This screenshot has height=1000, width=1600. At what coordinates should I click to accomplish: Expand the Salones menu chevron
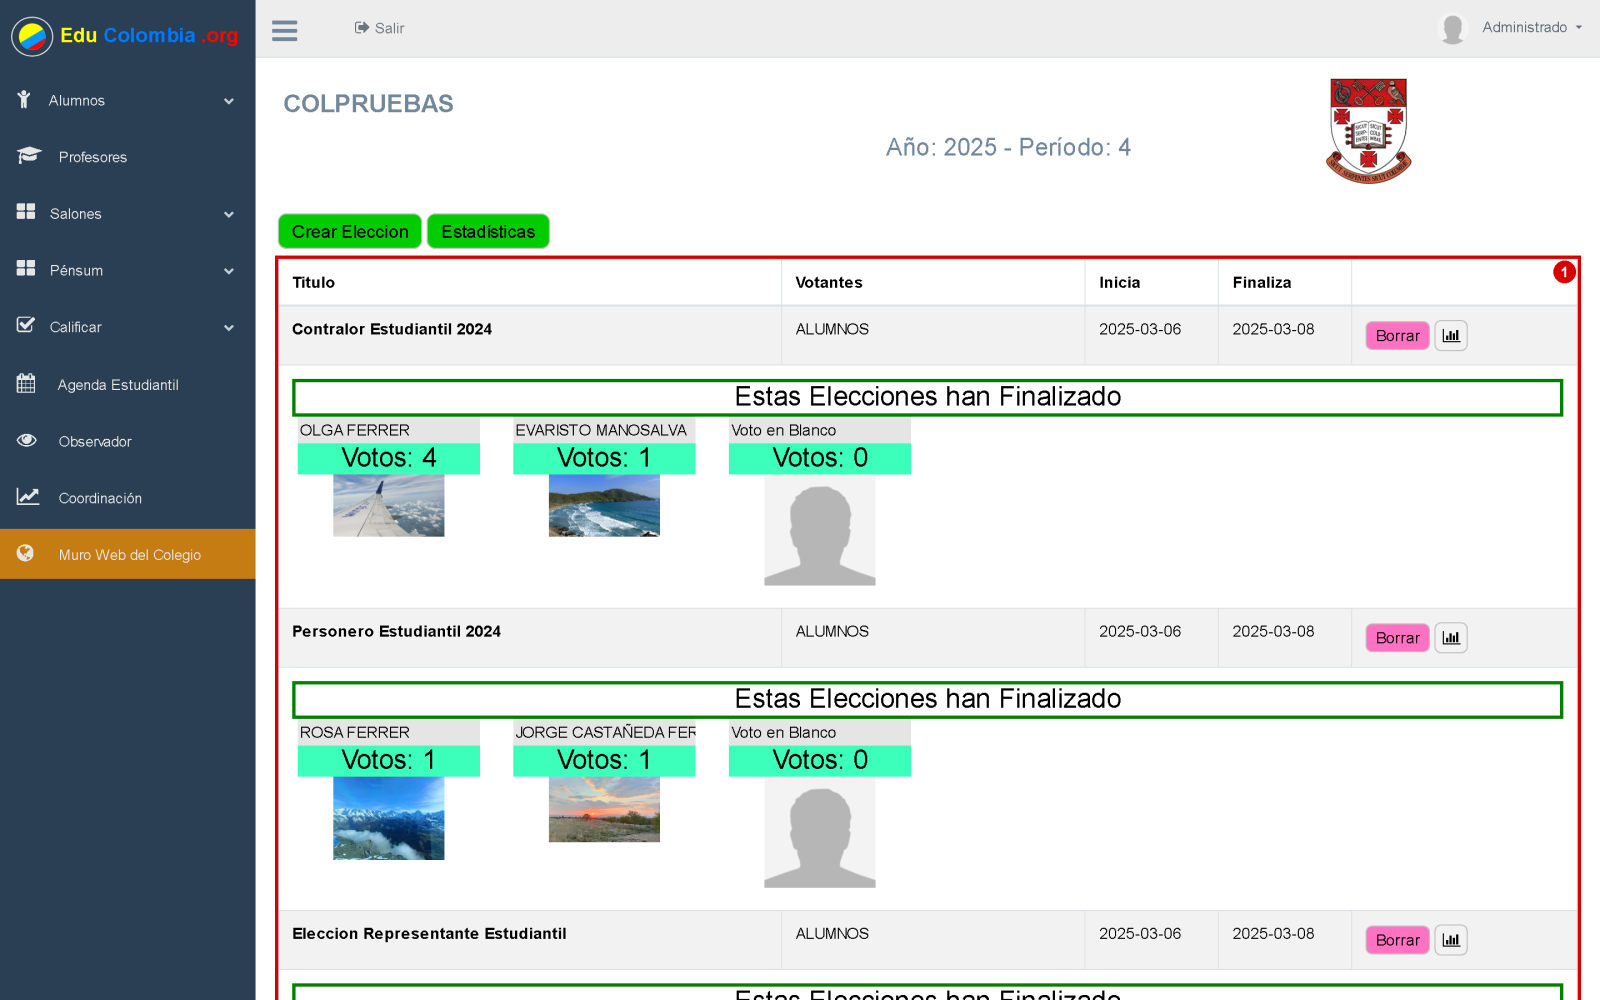(x=229, y=214)
